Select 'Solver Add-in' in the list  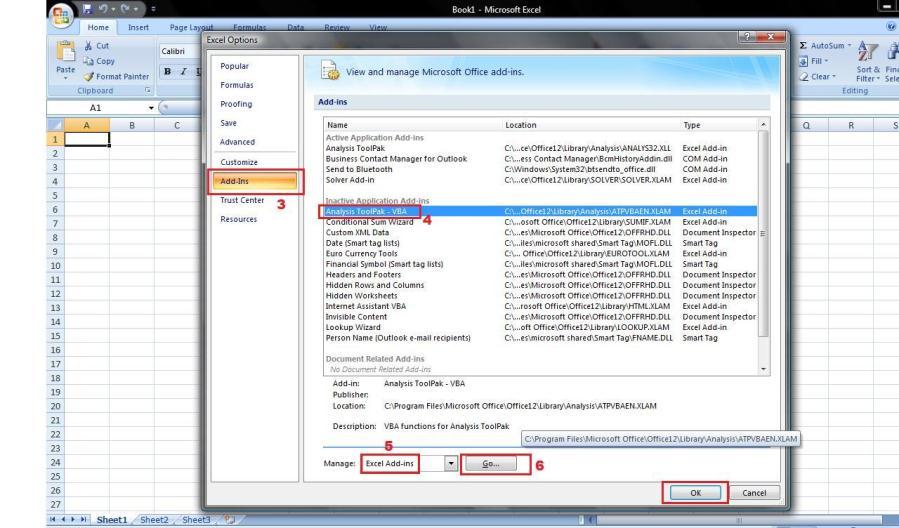(540, 179)
